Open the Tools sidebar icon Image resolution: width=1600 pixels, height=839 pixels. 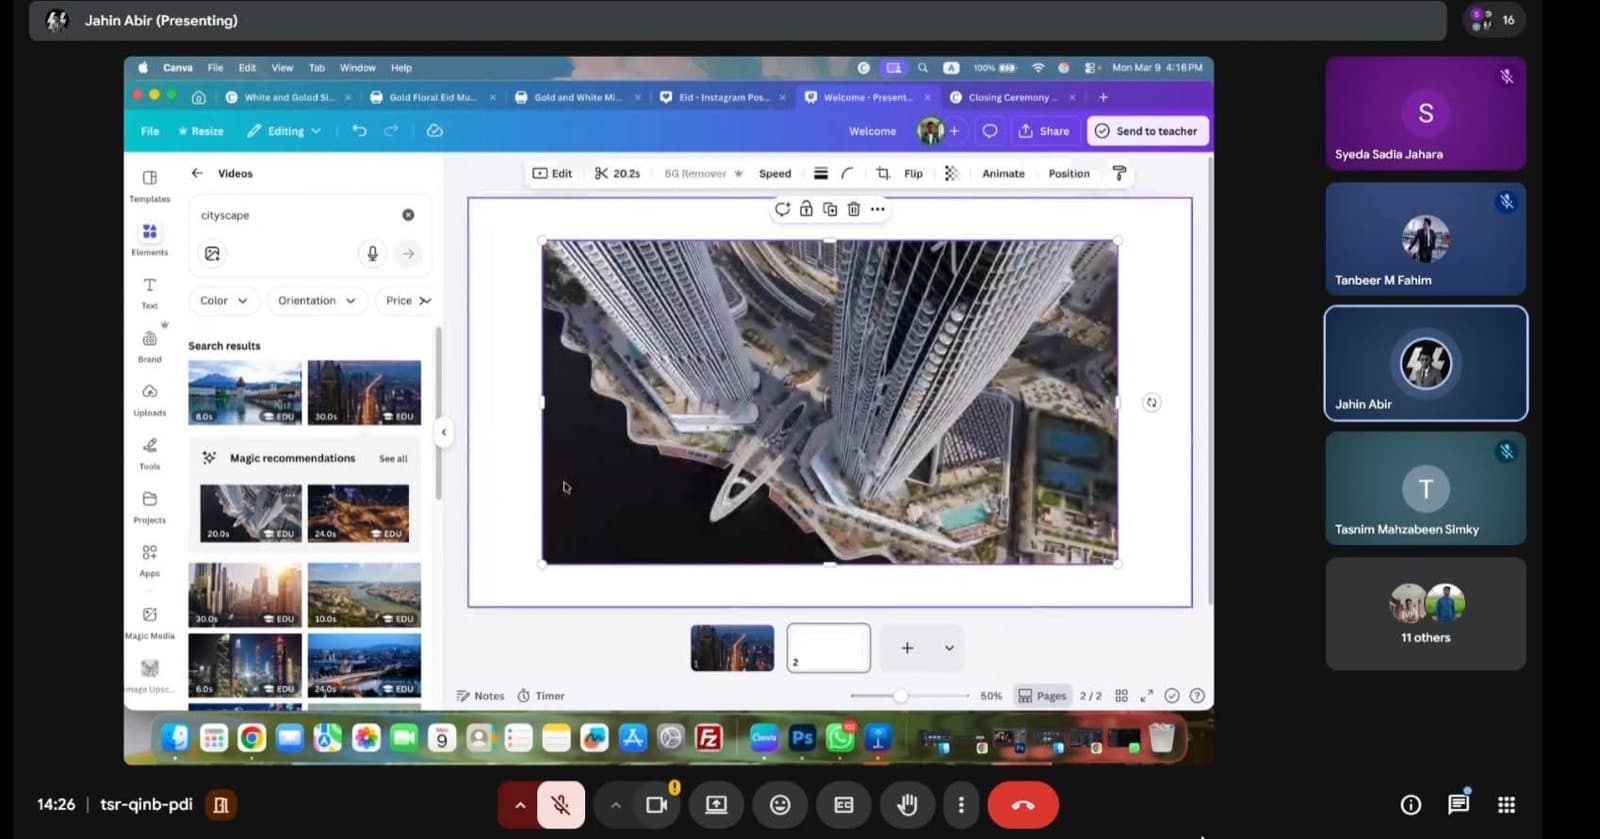point(149,452)
